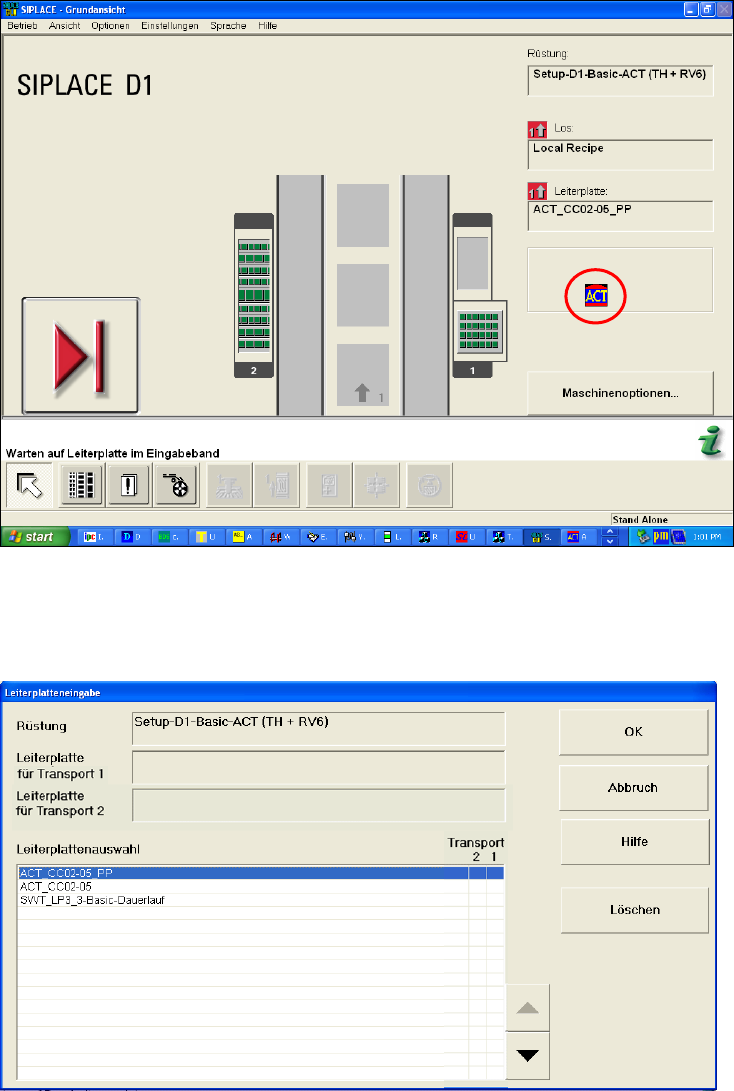Image resolution: width=734 pixels, height=1091 pixels.
Task: Open the Windows start button
Action: pyautogui.click(x=35, y=536)
